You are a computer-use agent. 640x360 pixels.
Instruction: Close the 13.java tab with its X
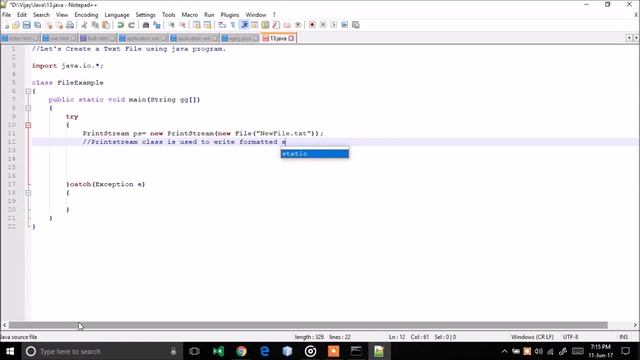coord(291,38)
